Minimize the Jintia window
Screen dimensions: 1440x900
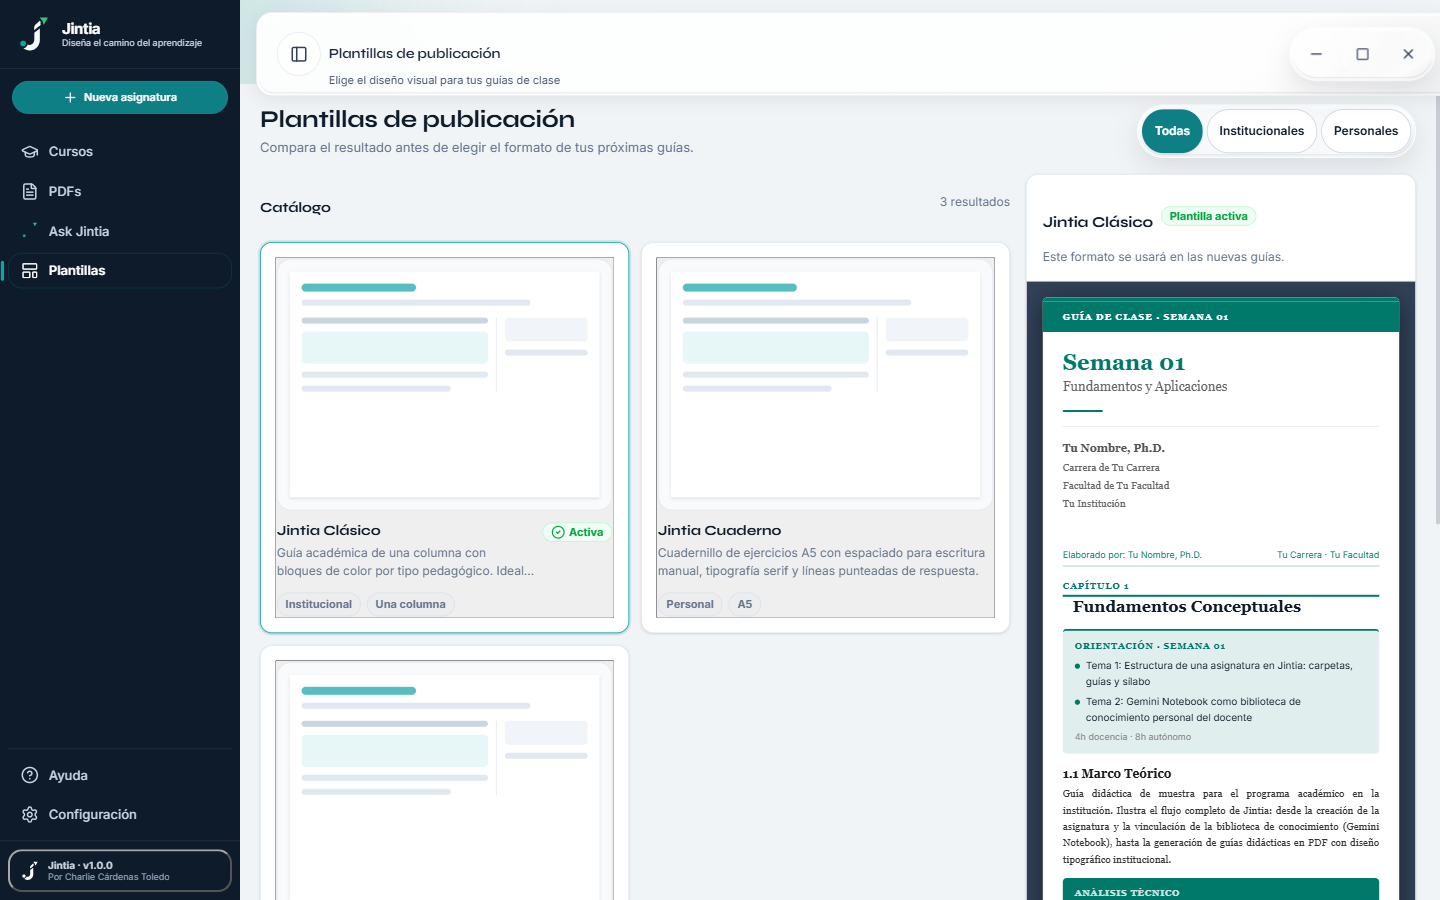tap(1316, 54)
